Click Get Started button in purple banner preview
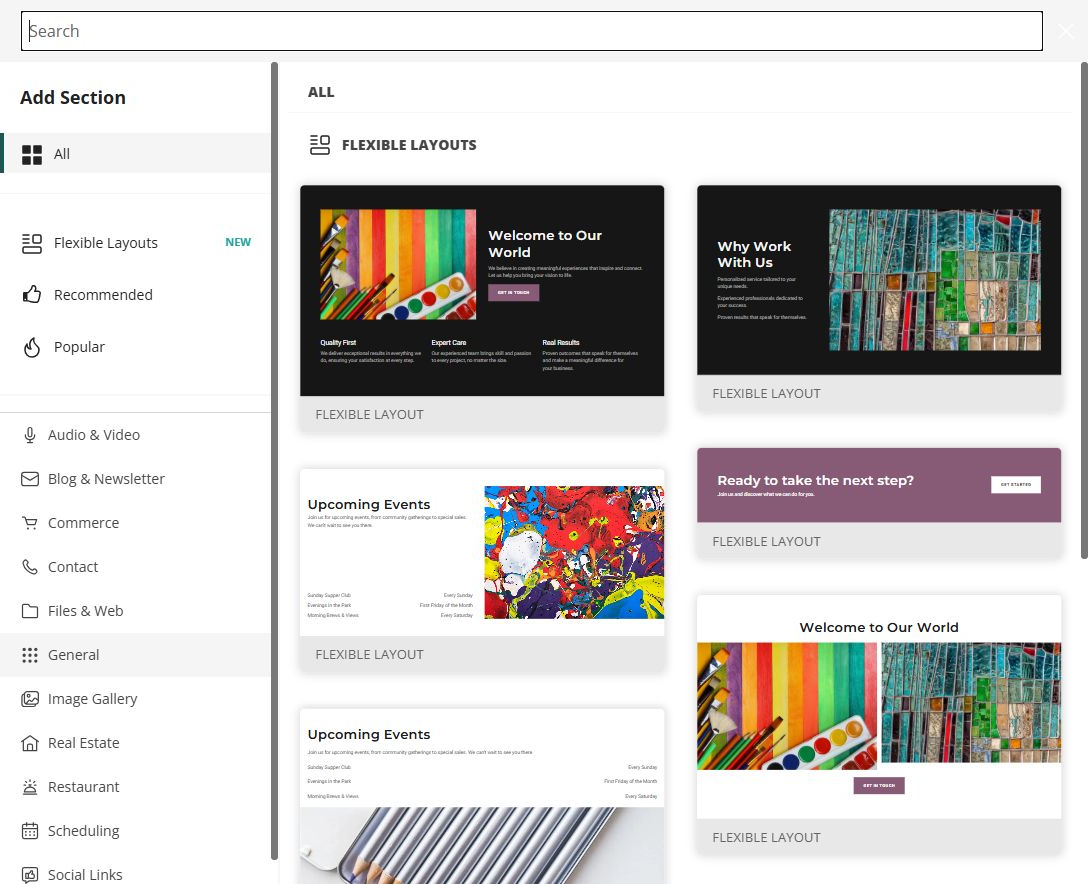 [1016, 484]
